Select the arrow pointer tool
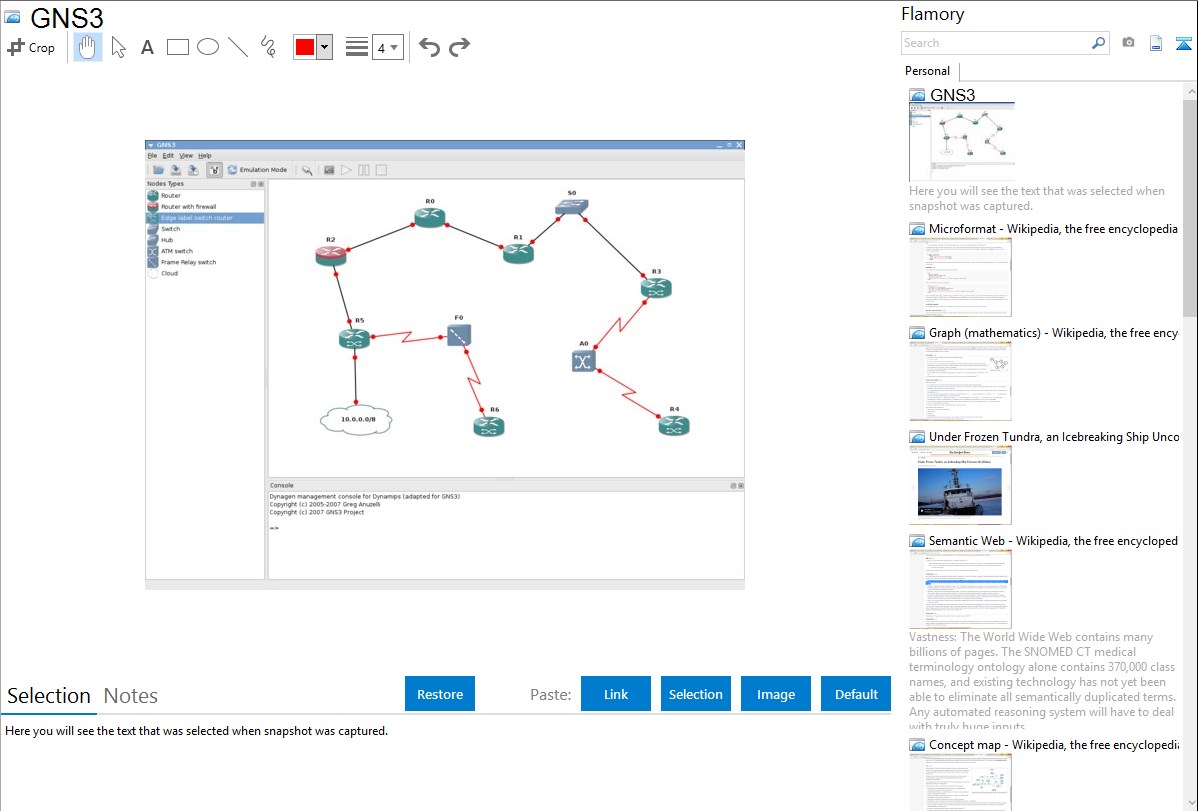 (x=118, y=47)
